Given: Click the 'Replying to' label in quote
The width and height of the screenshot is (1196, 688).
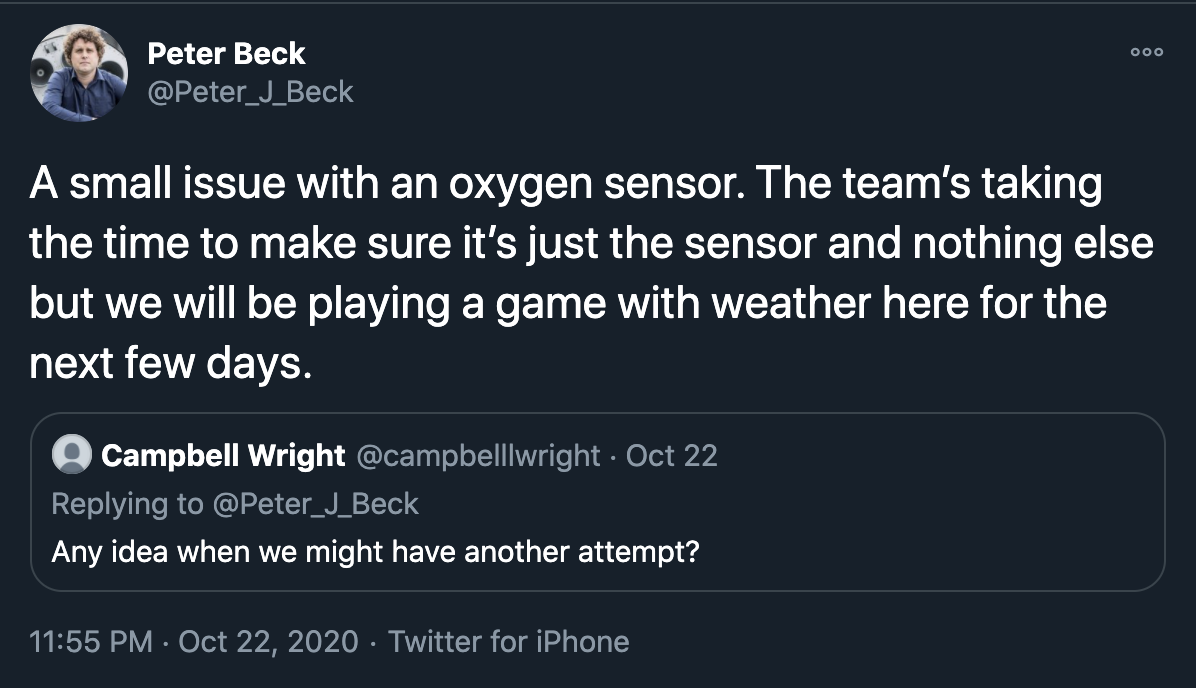Looking at the screenshot, I should pos(127,504).
